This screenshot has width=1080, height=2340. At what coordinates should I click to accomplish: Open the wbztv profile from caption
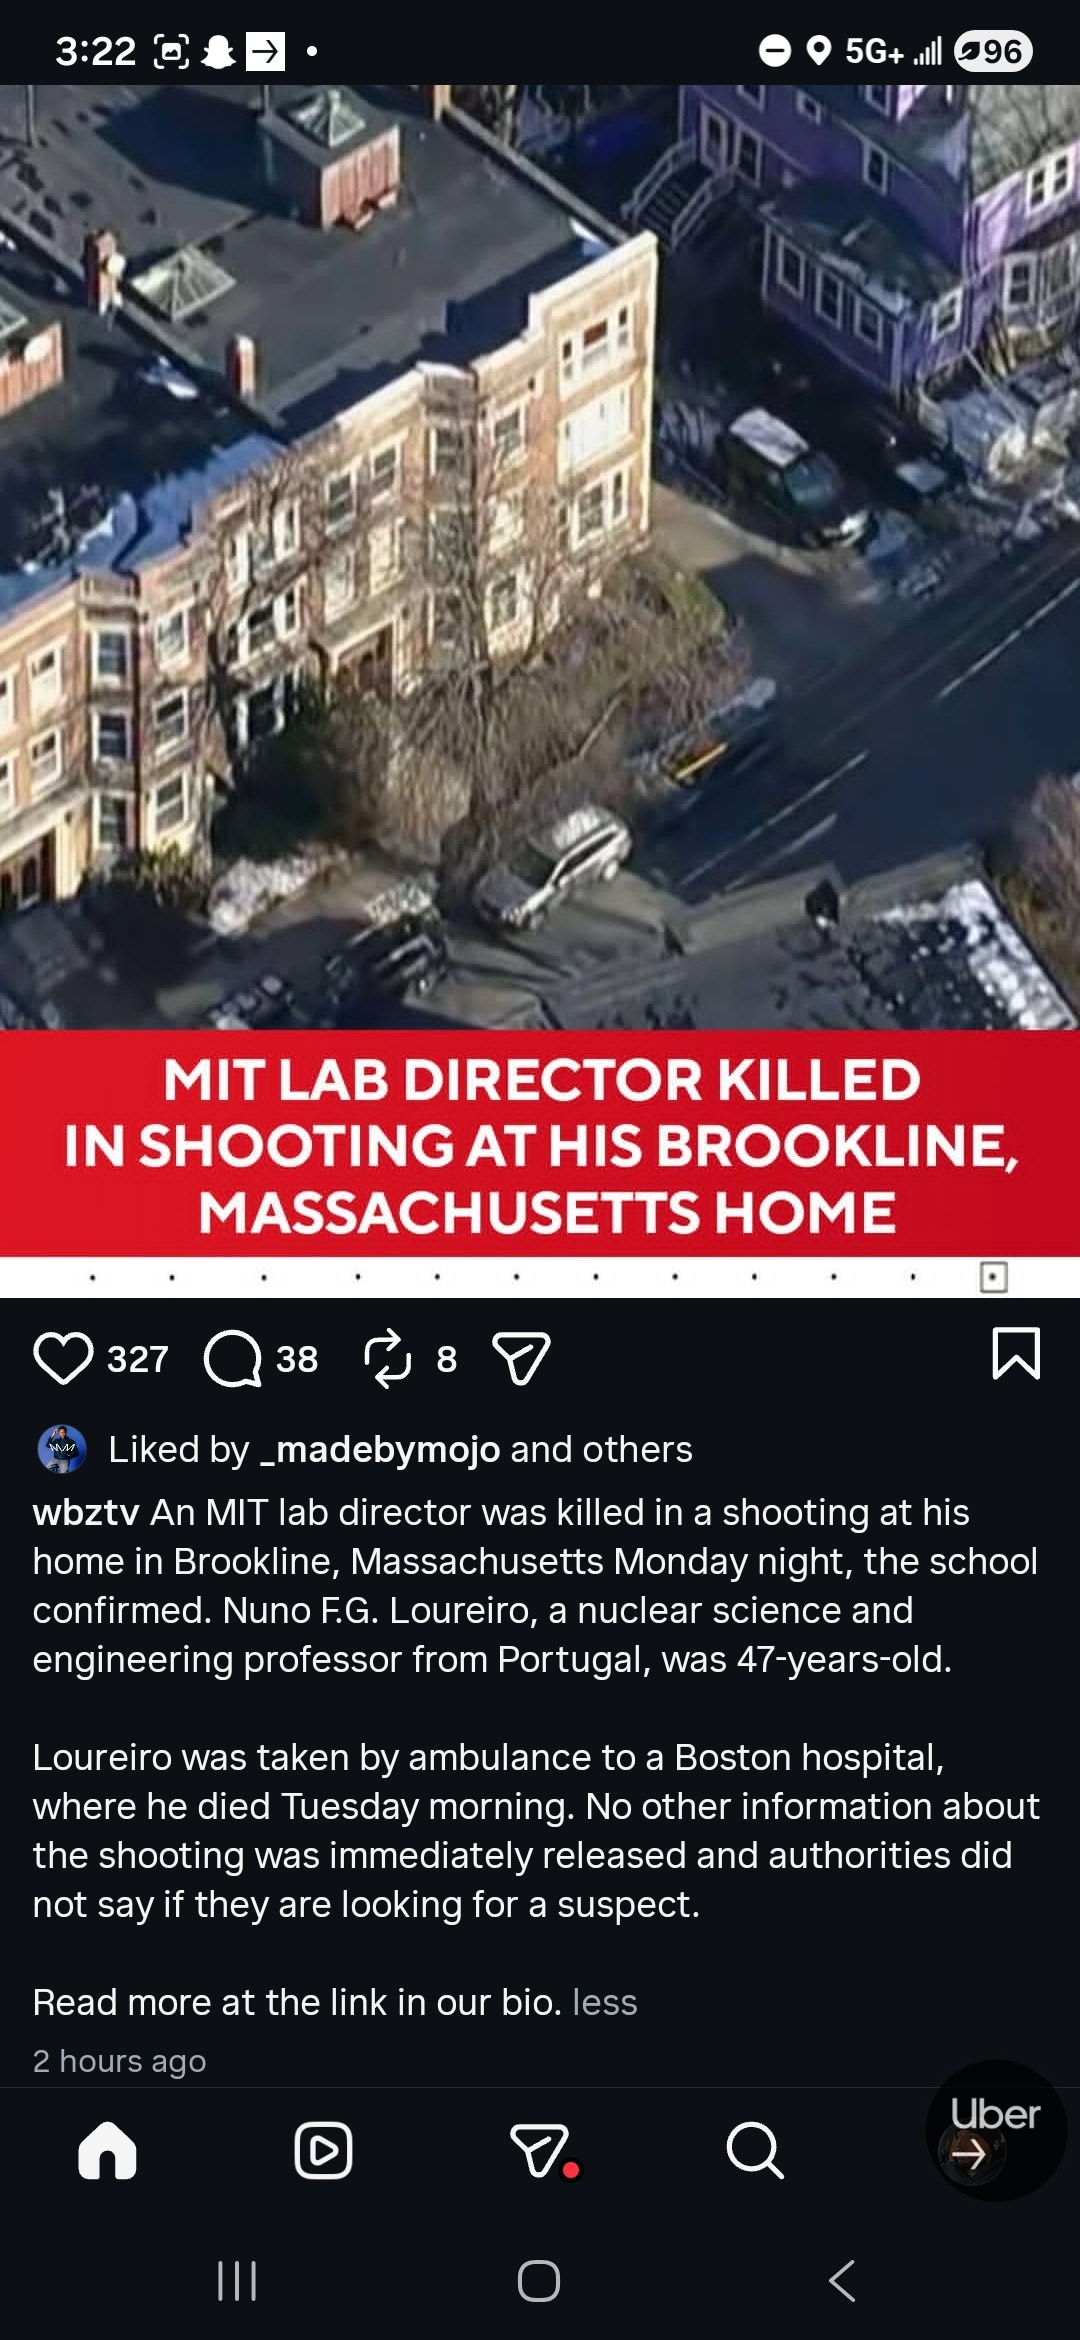[x=85, y=1512]
